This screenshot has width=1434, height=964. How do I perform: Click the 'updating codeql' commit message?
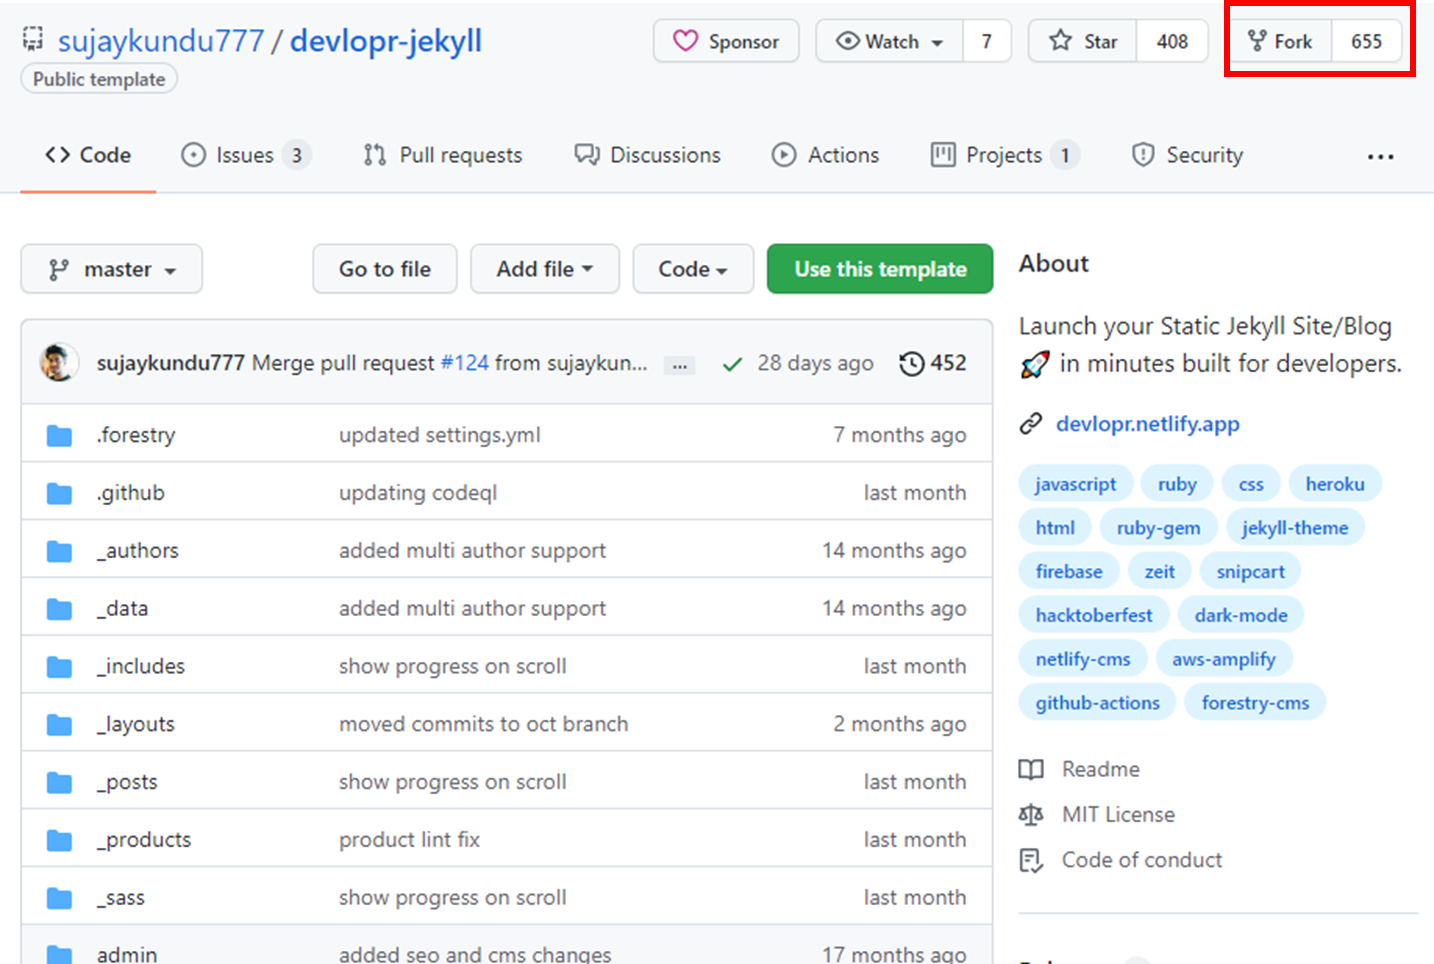tap(418, 493)
